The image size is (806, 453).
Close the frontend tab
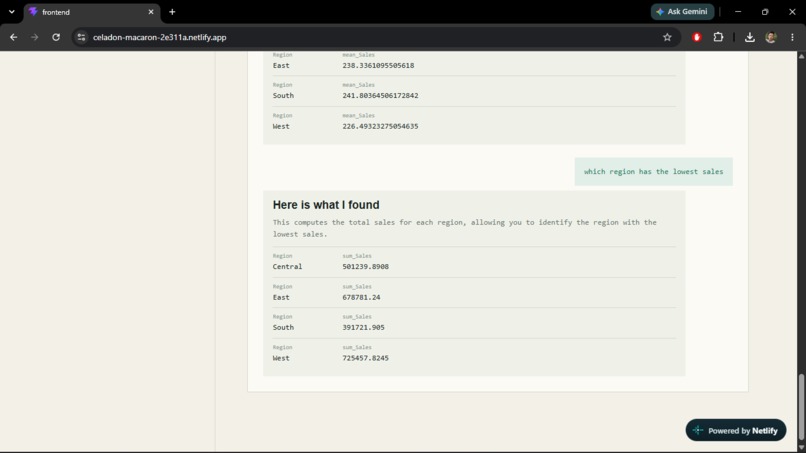(151, 12)
